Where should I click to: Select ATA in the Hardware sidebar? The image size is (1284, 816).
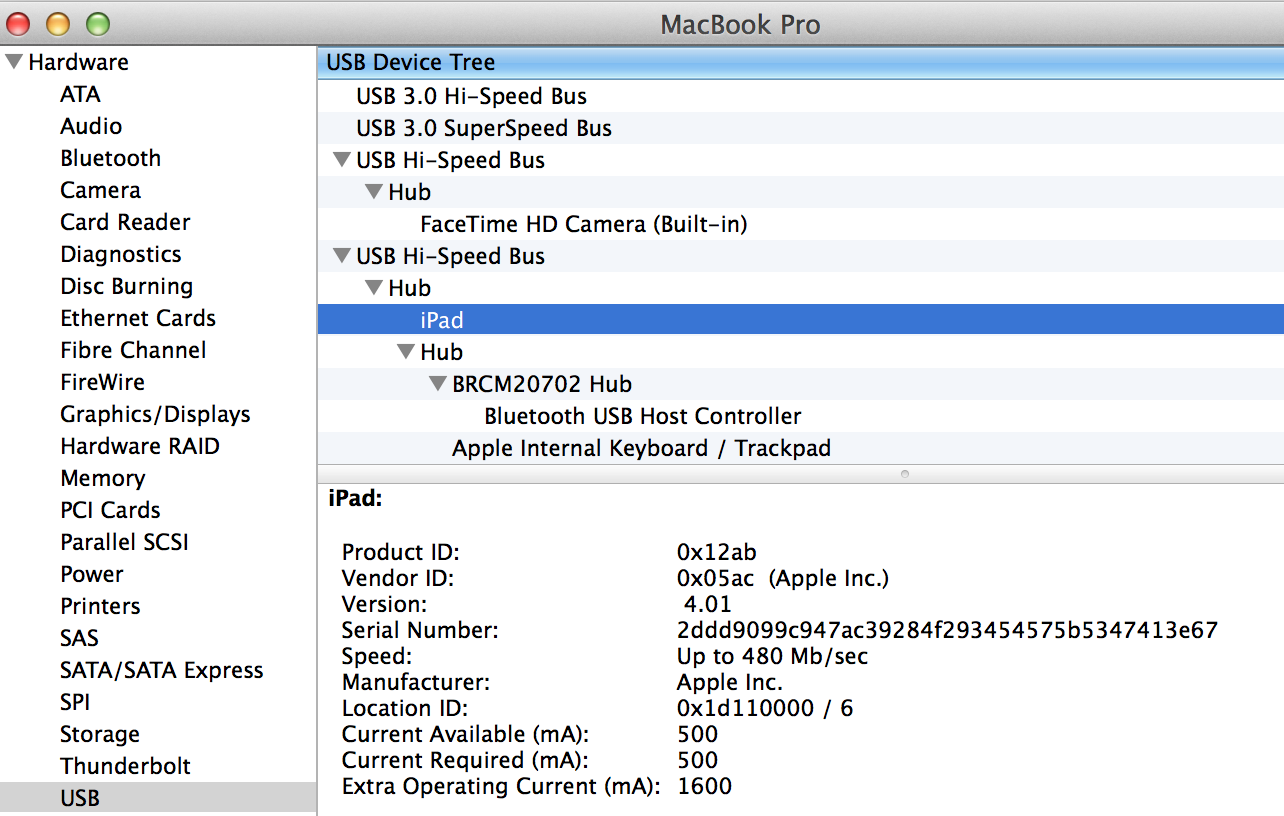pos(80,94)
